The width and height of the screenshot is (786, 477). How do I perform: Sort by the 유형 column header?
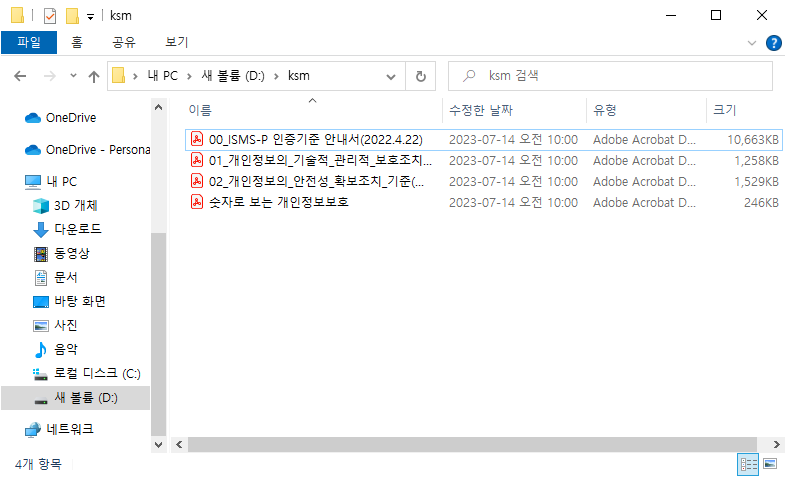coord(646,110)
